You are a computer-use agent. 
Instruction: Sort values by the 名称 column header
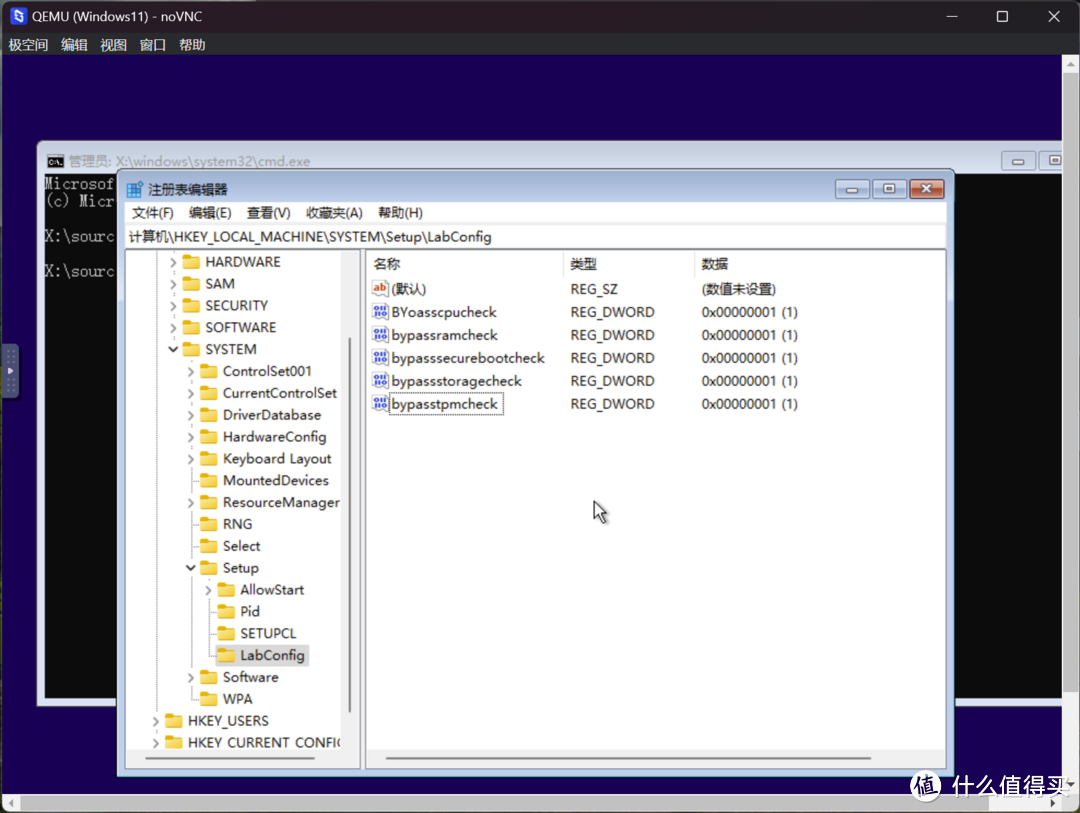point(387,264)
